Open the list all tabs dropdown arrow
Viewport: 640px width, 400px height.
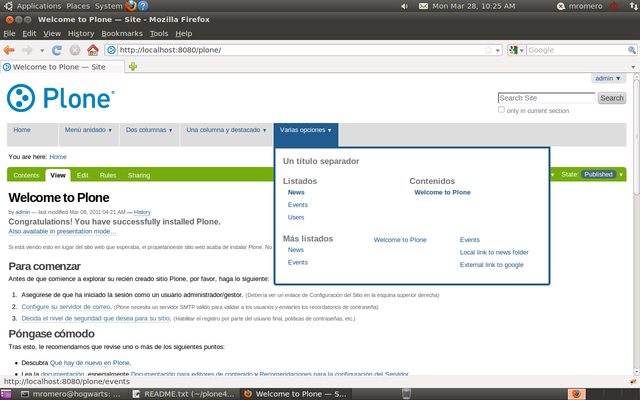[x=633, y=67]
